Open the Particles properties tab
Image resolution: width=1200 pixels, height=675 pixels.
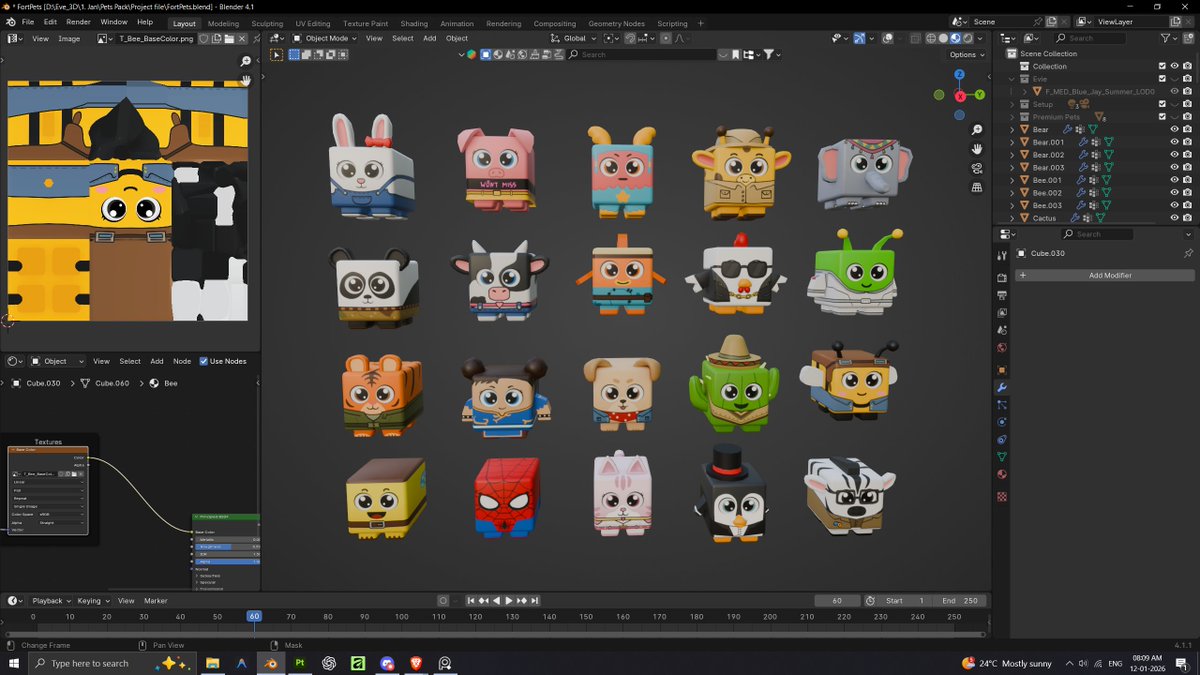pyautogui.click(x=1002, y=405)
